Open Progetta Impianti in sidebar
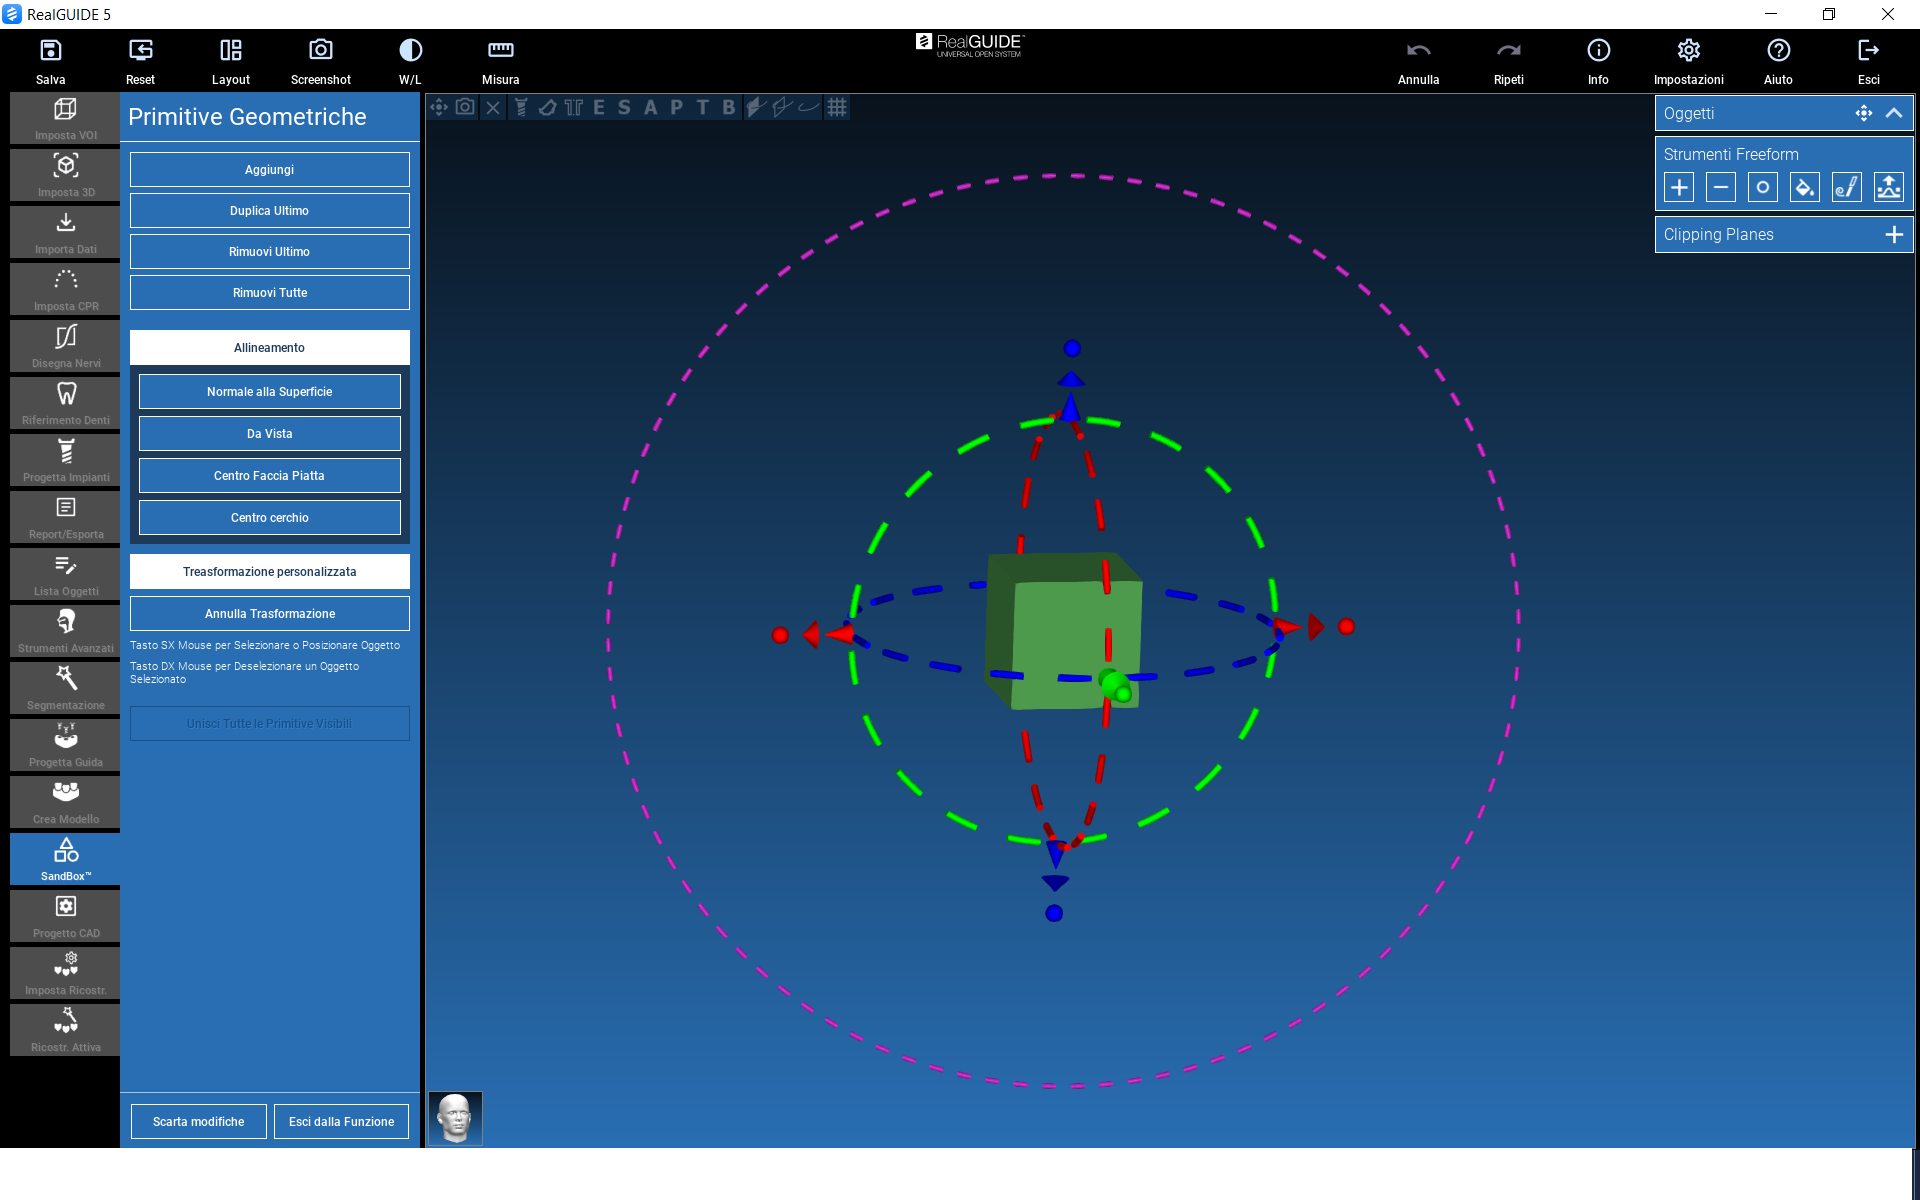This screenshot has width=1920, height=1200. tap(66, 460)
